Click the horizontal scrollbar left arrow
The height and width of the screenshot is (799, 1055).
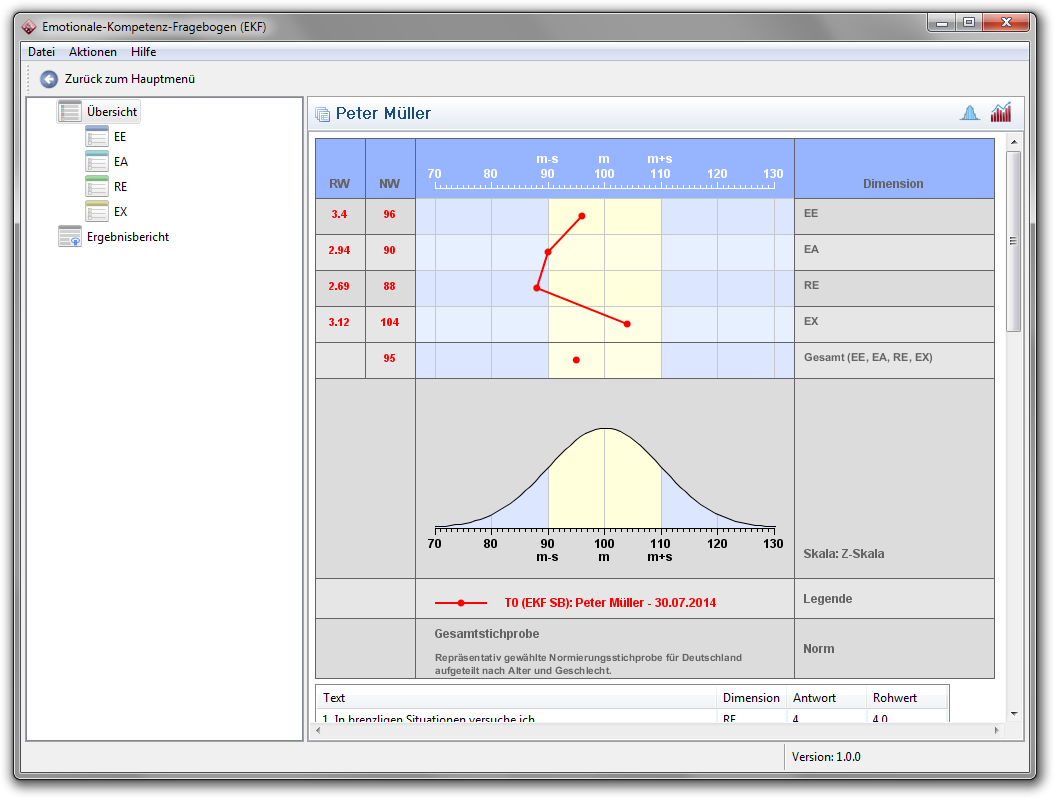tap(318, 730)
